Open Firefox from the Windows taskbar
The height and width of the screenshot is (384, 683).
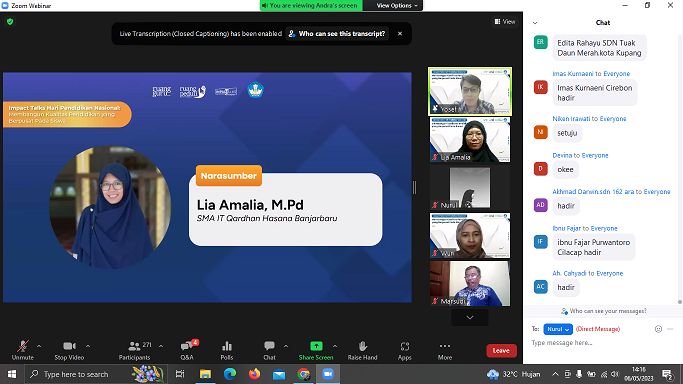pos(254,374)
